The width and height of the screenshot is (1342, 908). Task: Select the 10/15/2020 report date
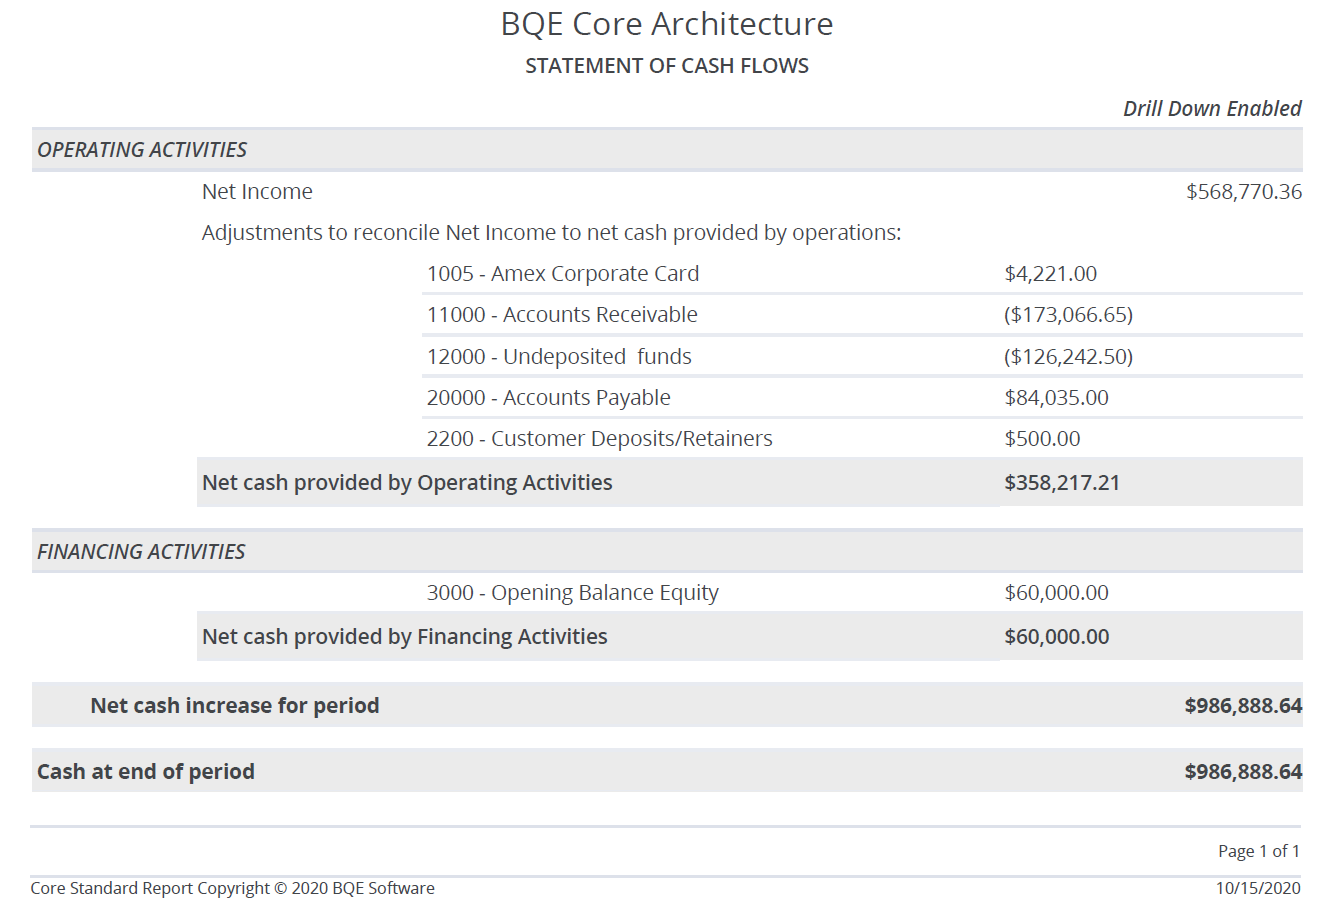1258,888
